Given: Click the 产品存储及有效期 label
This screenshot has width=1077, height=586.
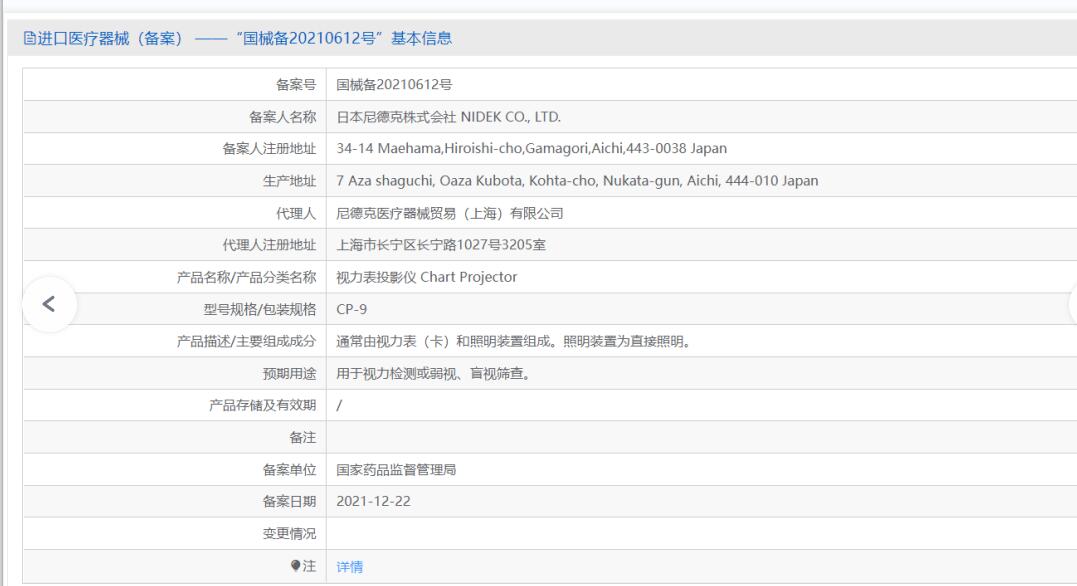Looking at the screenshot, I should pos(262,405).
